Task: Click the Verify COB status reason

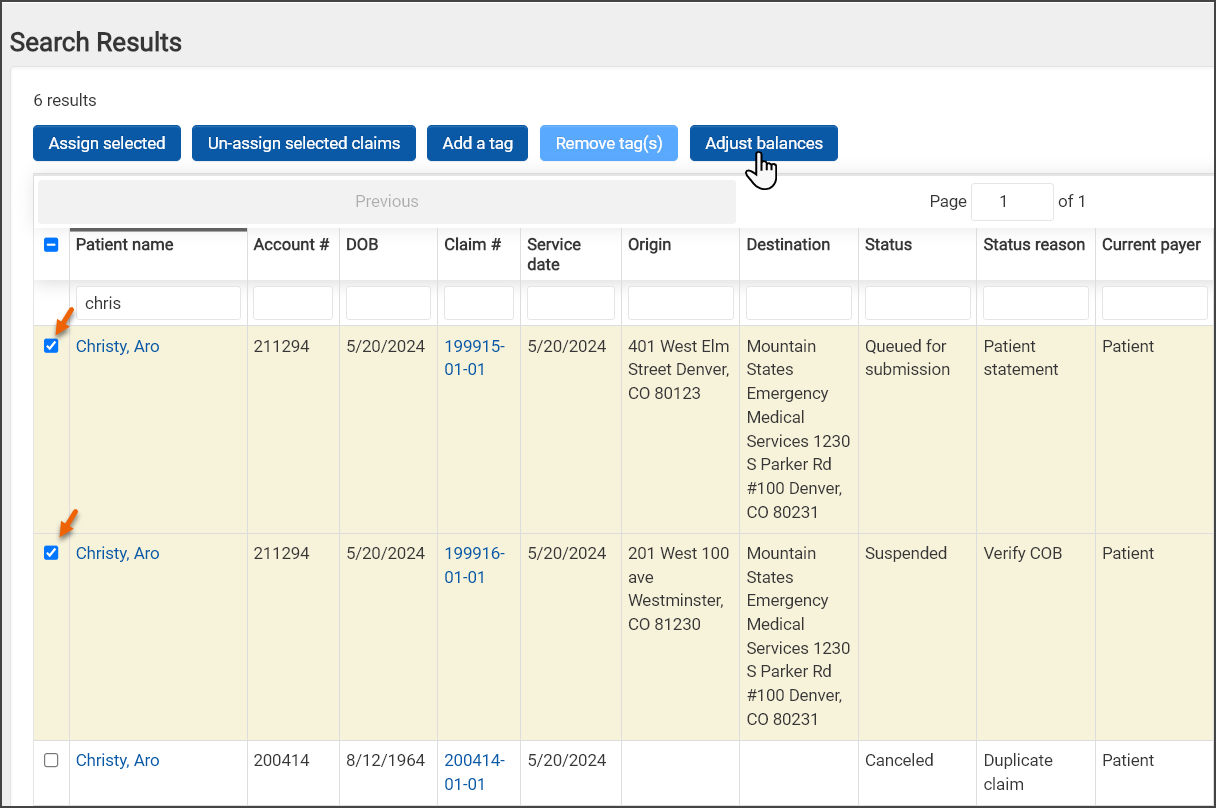Action: click(1023, 553)
